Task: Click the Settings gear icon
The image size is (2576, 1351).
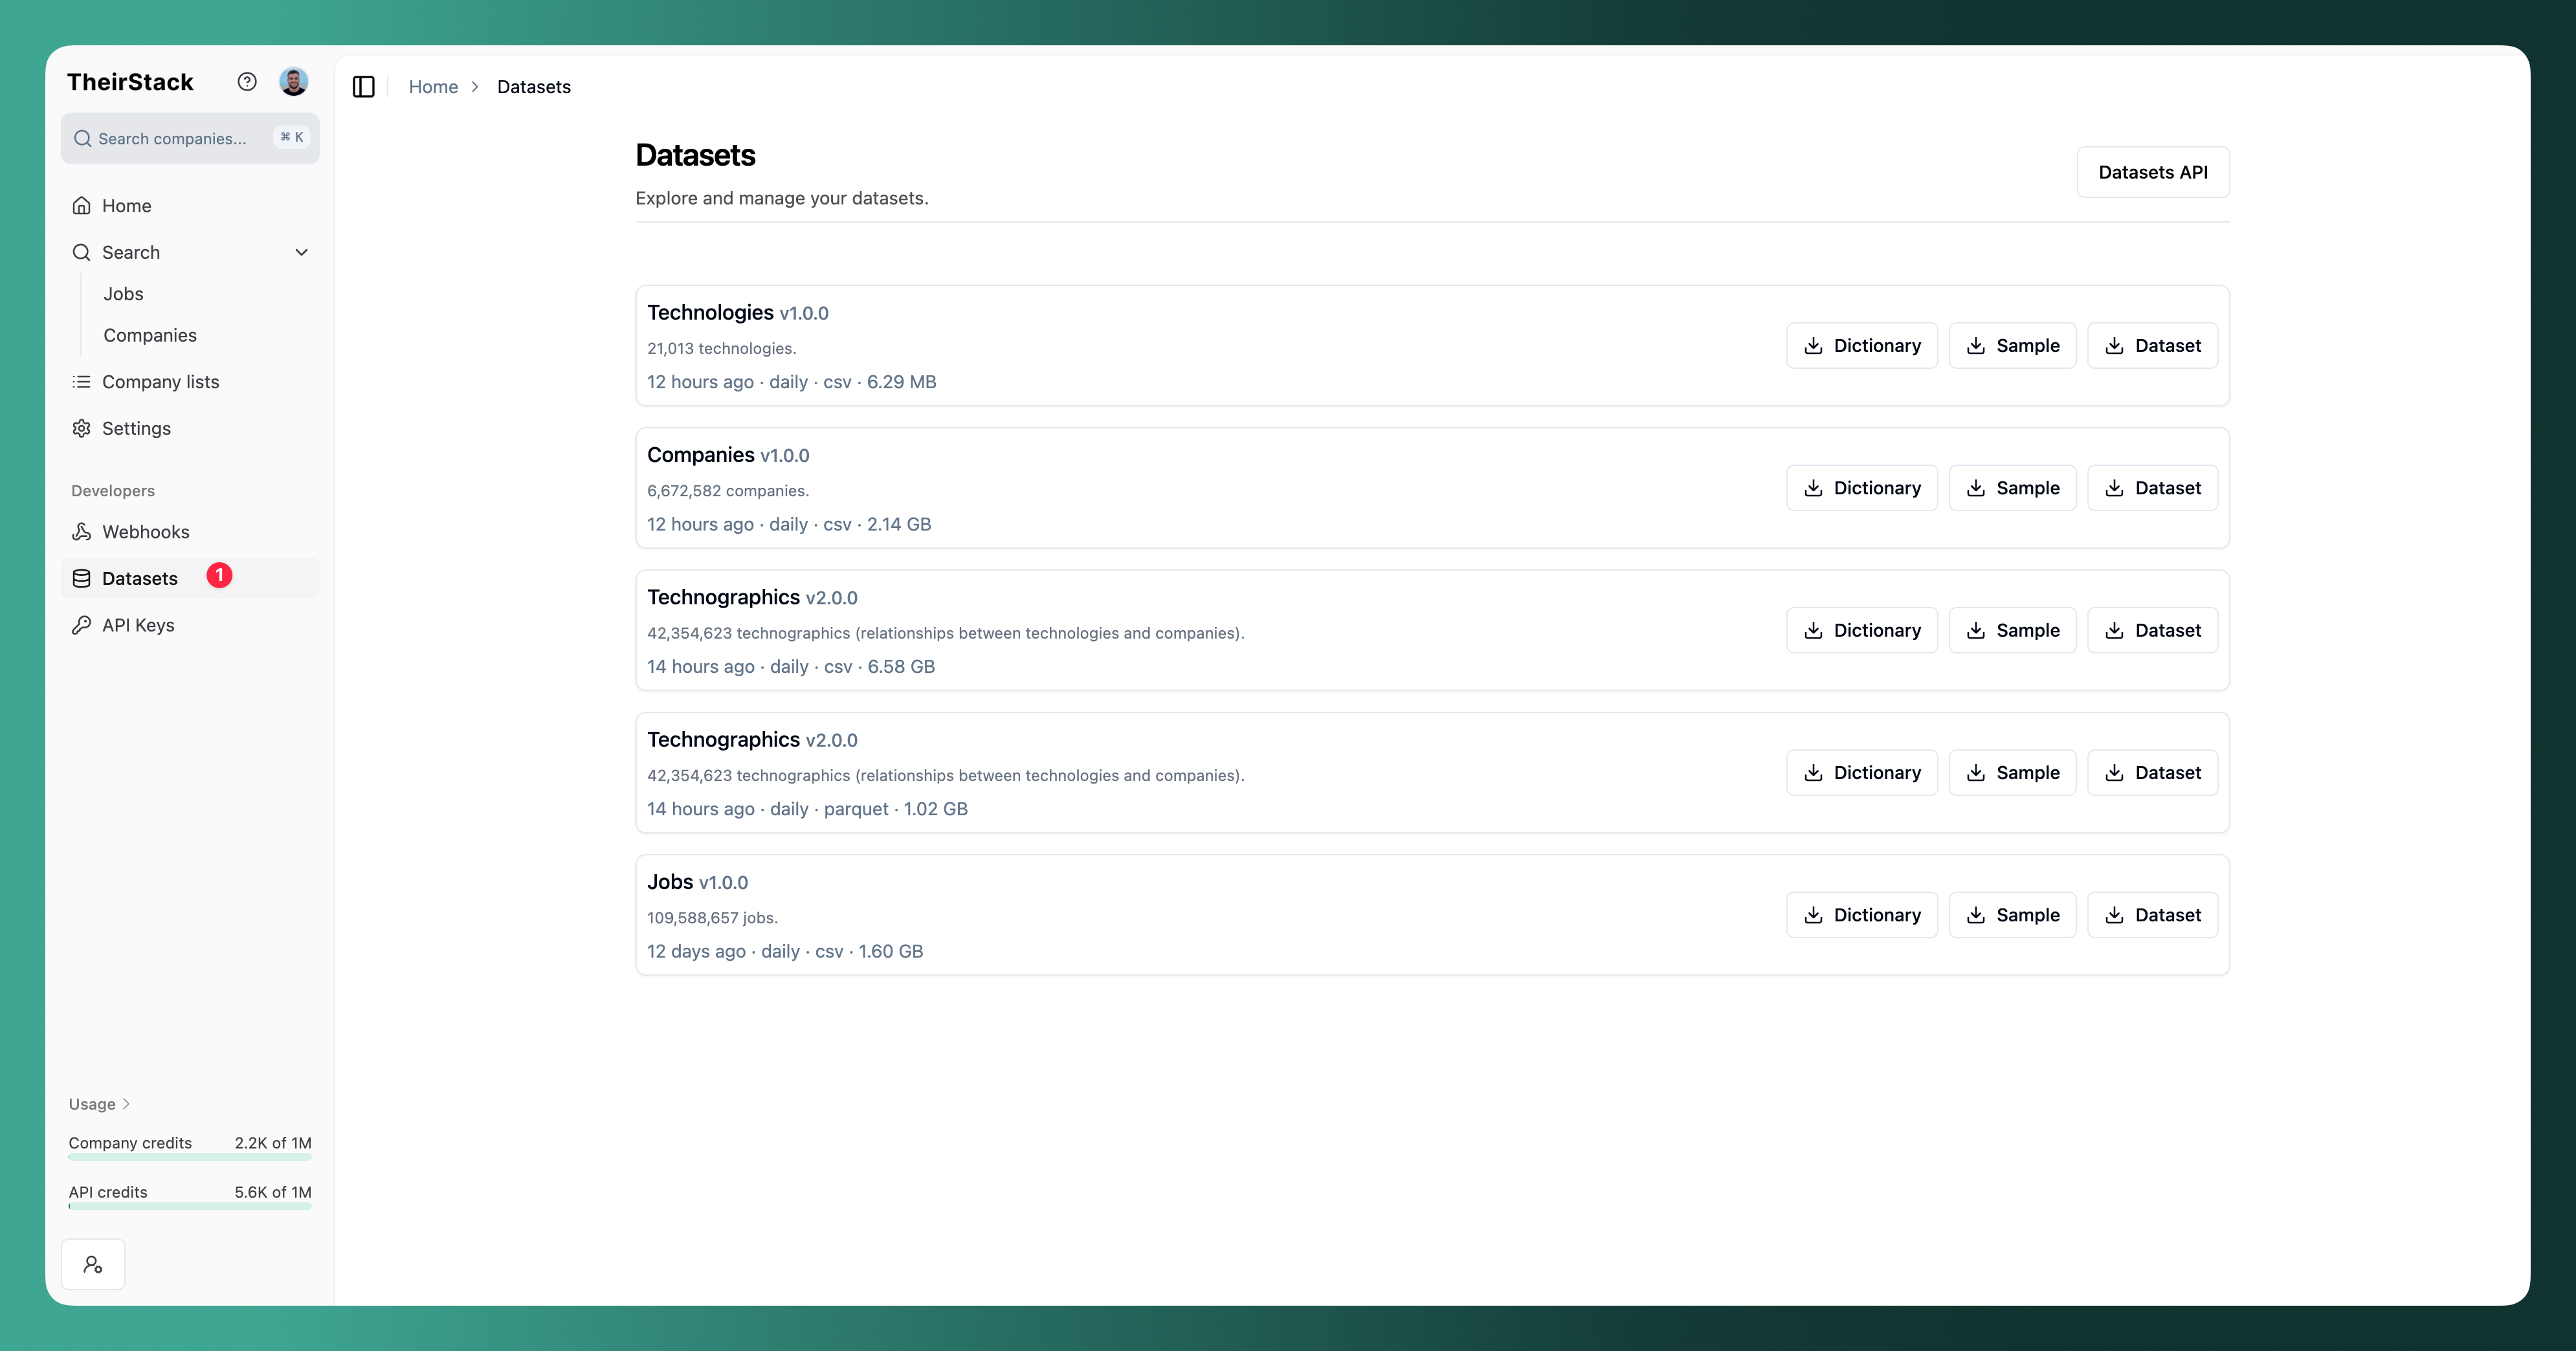Action: (x=81, y=428)
